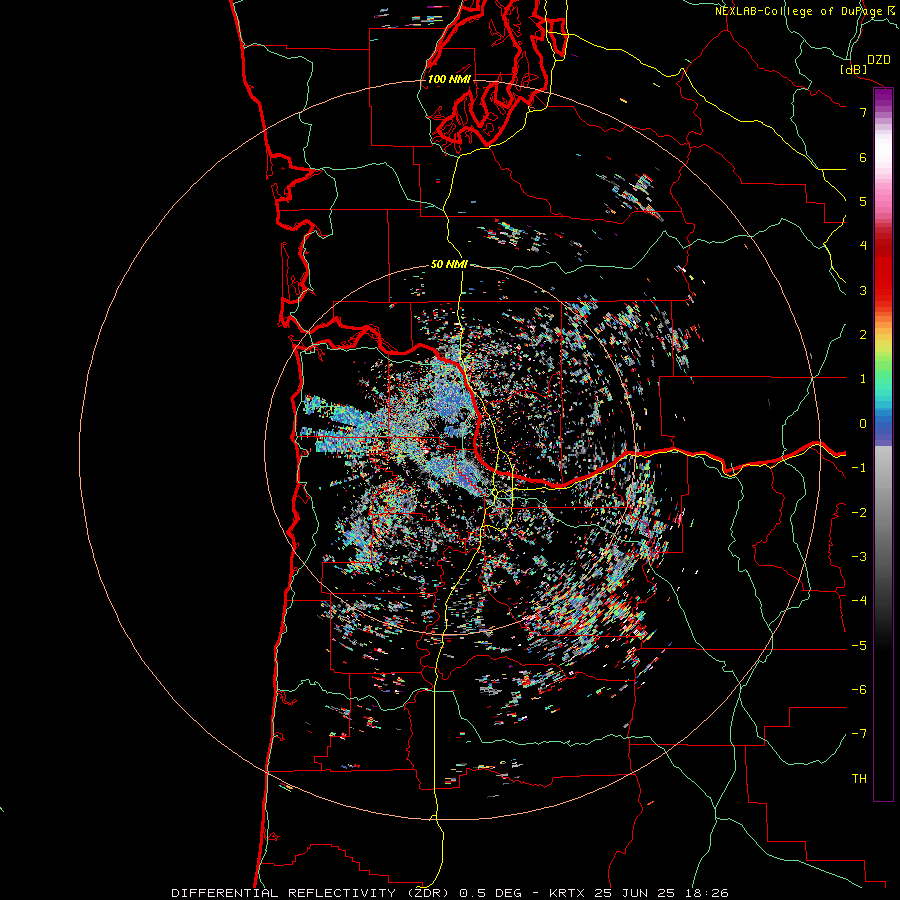This screenshot has width=900, height=900.
Task: Click the '50 NMI' range ring label
Action: click(449, 265)
